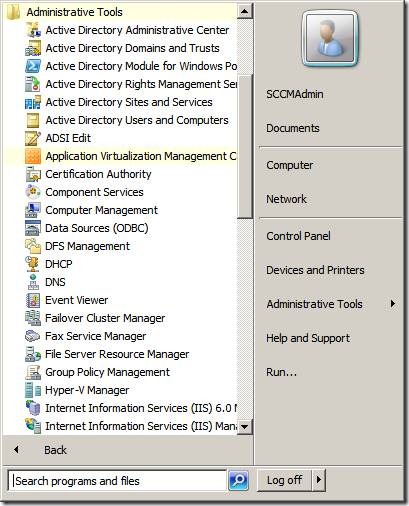Click the Internet Information Services (IIS) Manager icon
Screen dimensions: 409x506
click(x=33, y=426)
